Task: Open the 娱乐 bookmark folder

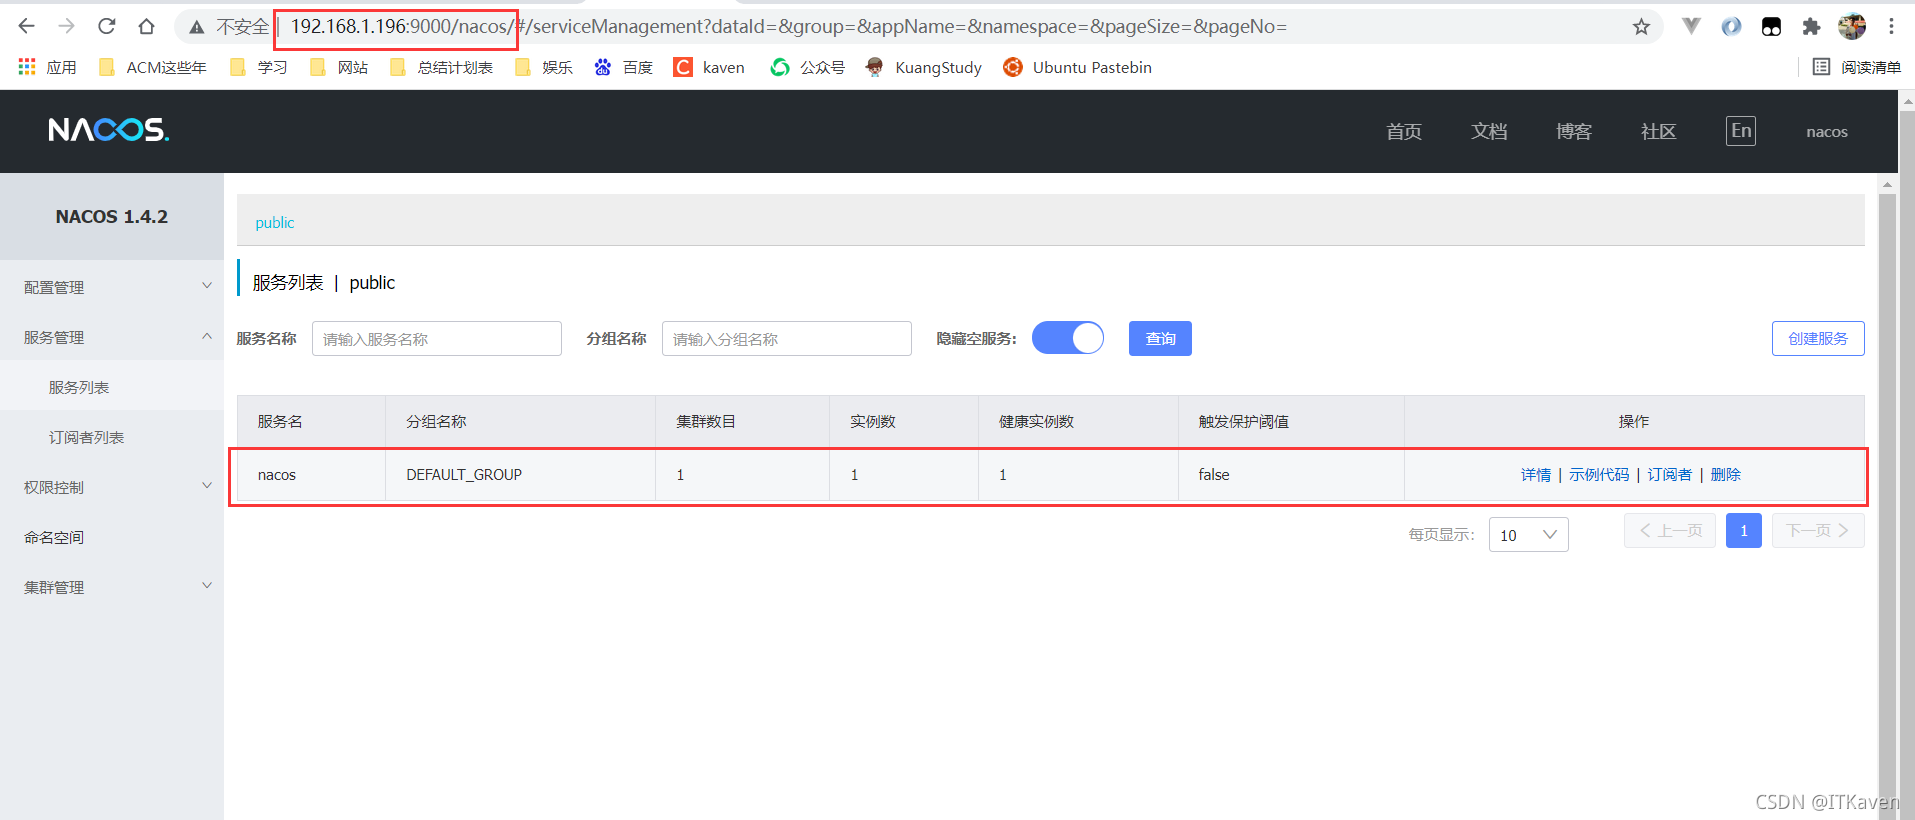Action: pos(544,67)
